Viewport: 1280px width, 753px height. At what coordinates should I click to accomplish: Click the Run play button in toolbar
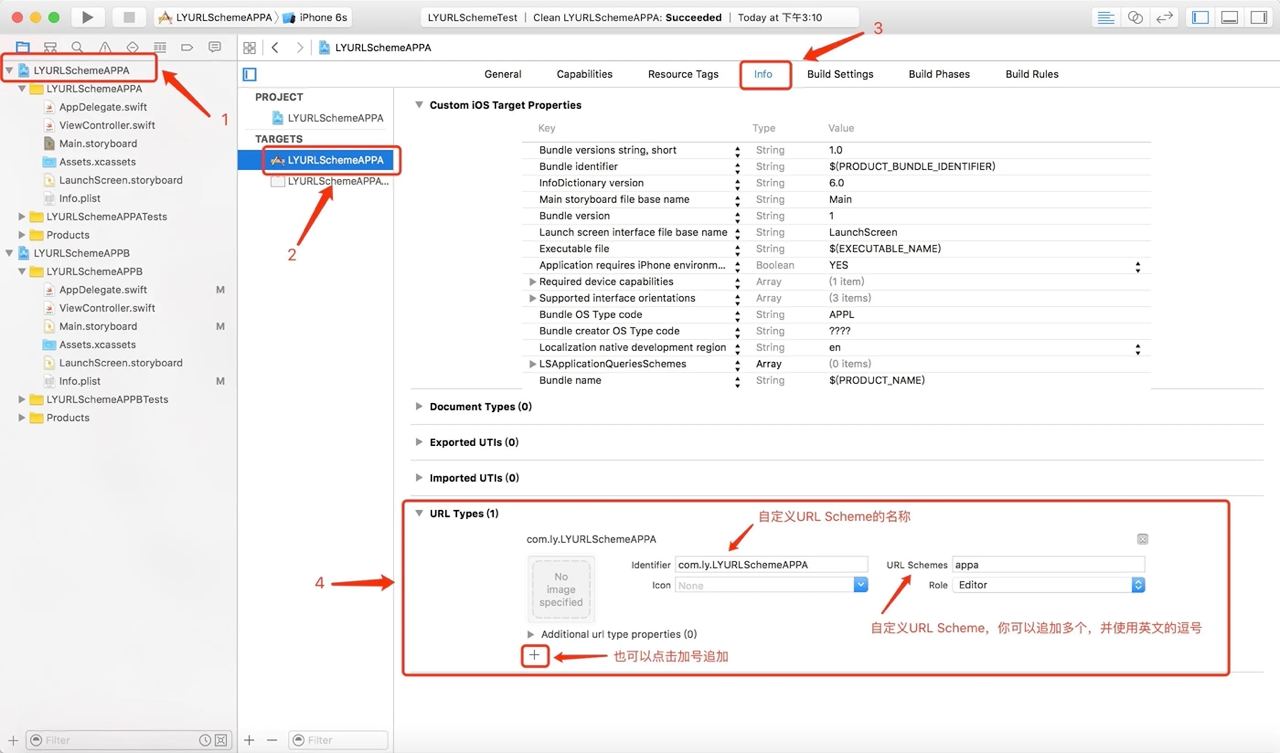click(88, 17)
